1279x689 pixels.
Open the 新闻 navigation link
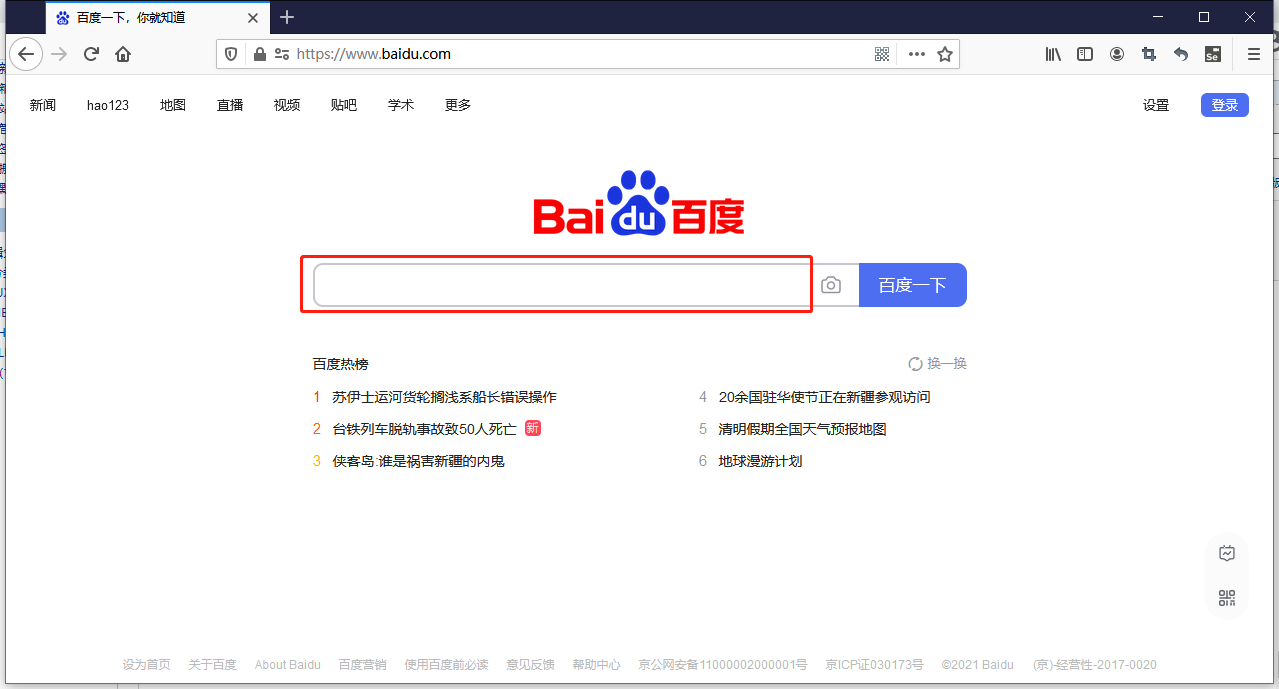(x=43, y=105)
